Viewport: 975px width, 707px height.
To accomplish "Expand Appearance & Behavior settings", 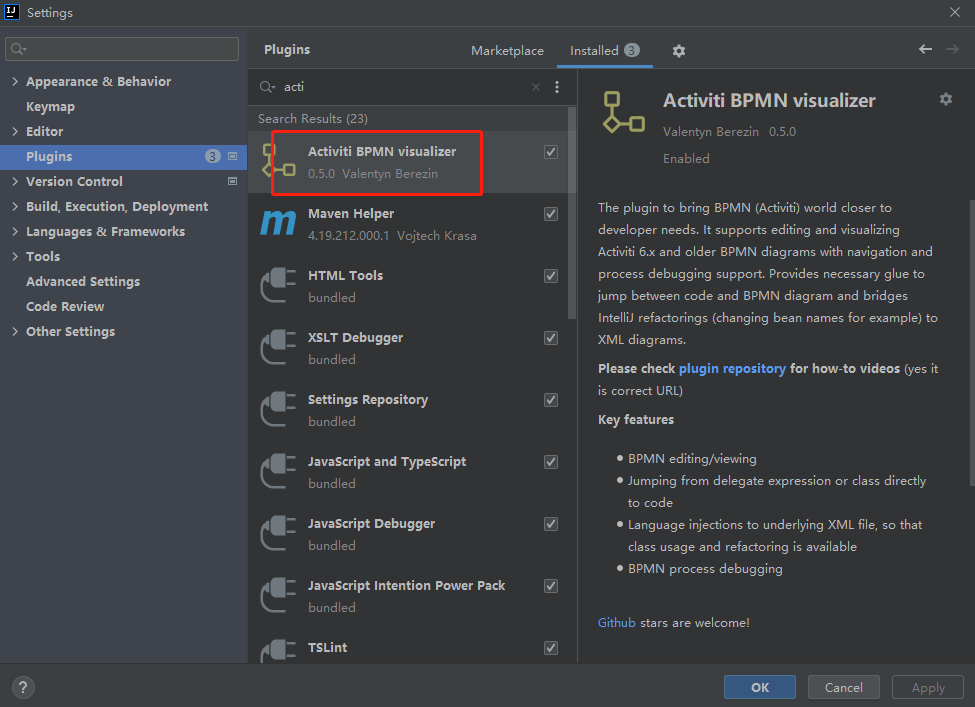I will pos(15,81).
